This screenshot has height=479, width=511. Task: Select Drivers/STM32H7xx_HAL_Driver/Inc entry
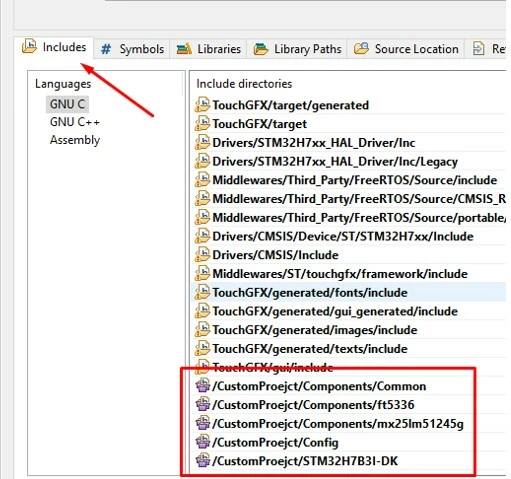pos(349,143)
